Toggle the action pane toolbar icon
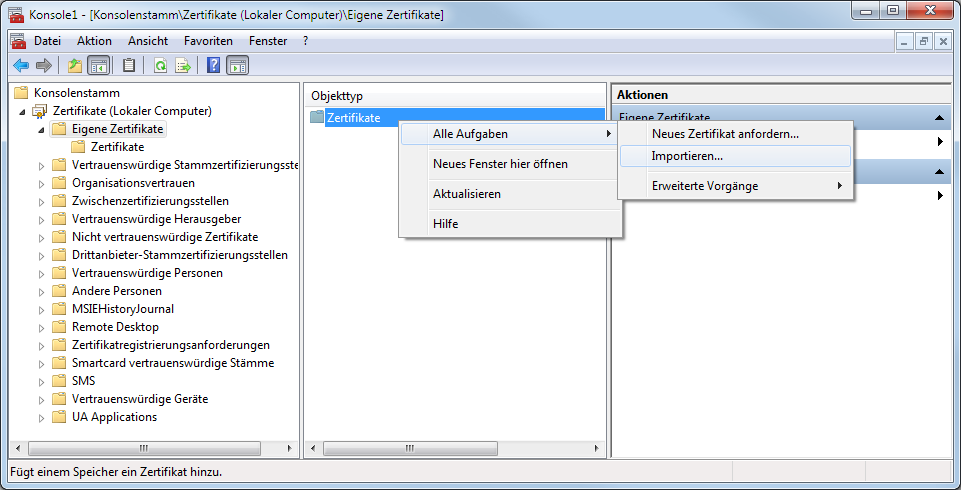Viewport: 961px width, 490px height. tap(237, 66)
